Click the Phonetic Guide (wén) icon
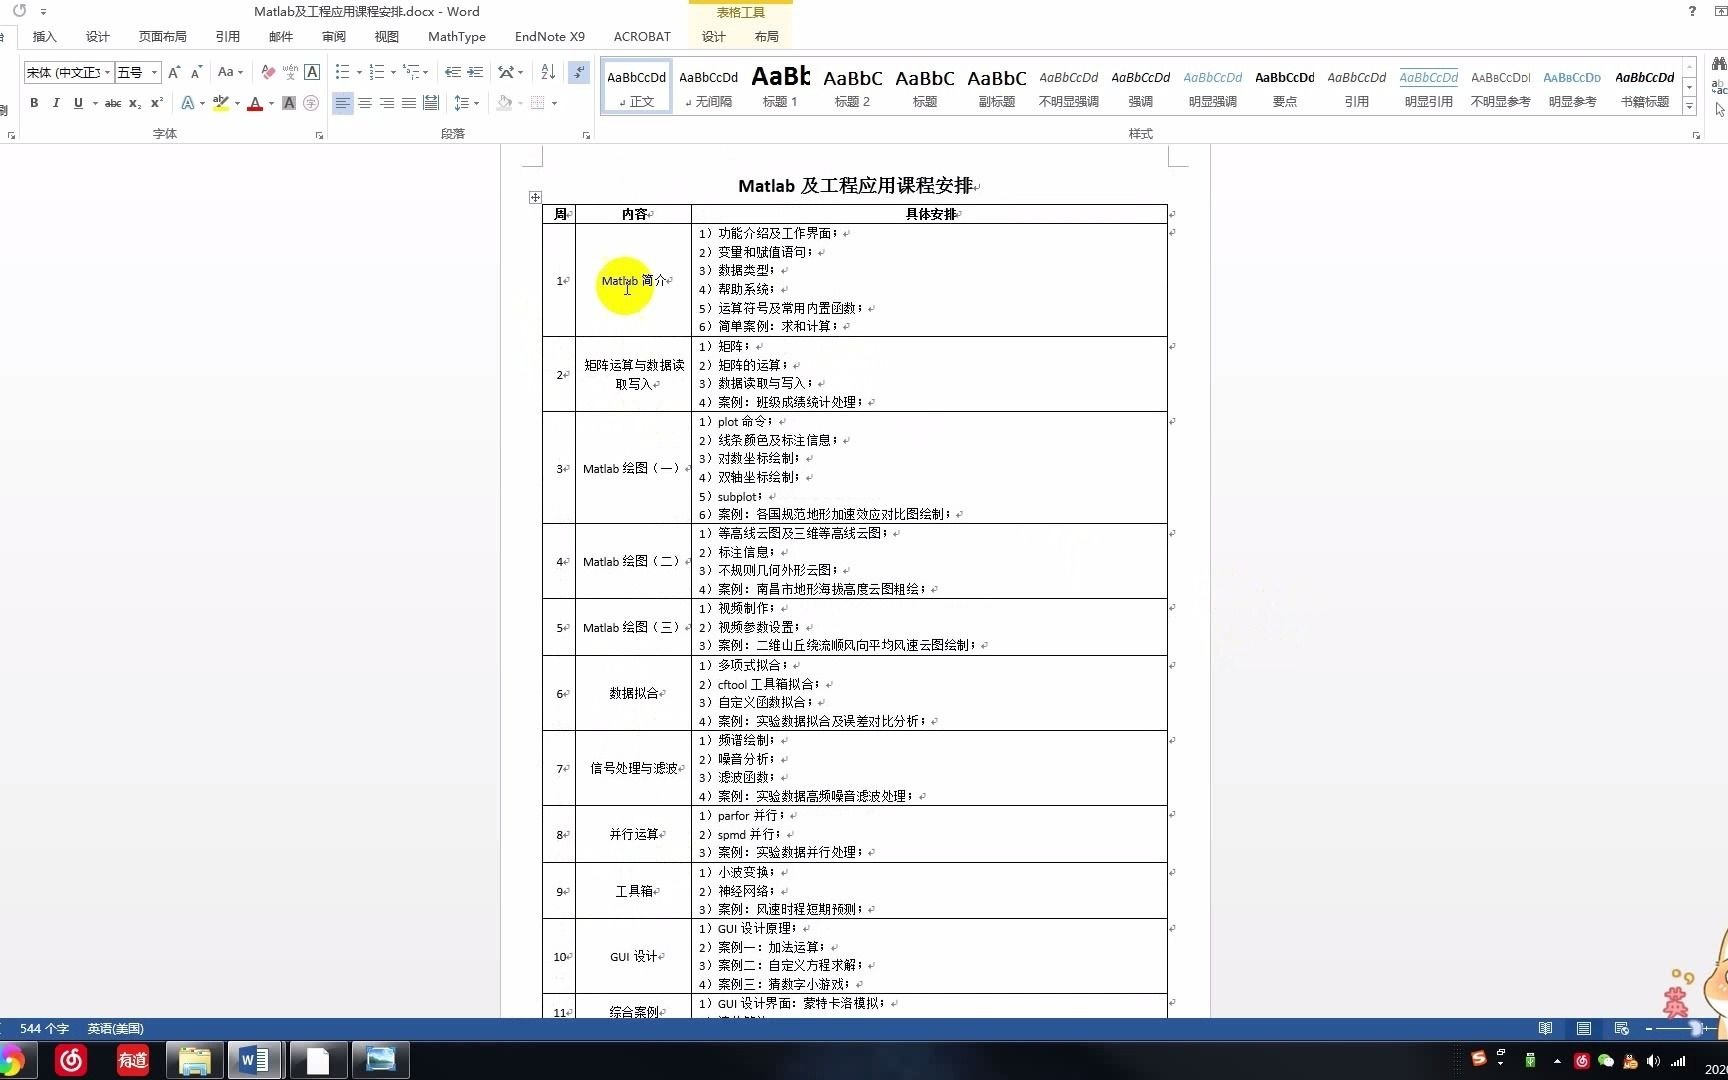 (x=290, y=72)
